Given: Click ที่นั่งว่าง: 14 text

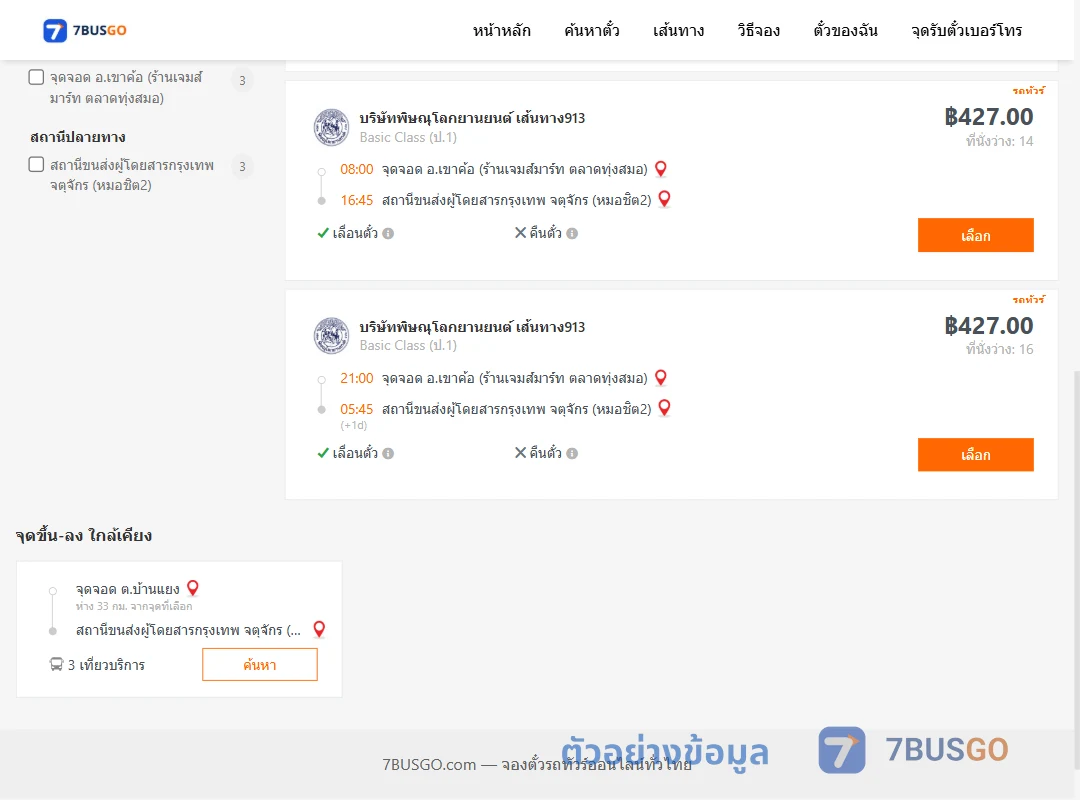Looking at the screenshot, I should pyautogui.click(x=999, y=141).
